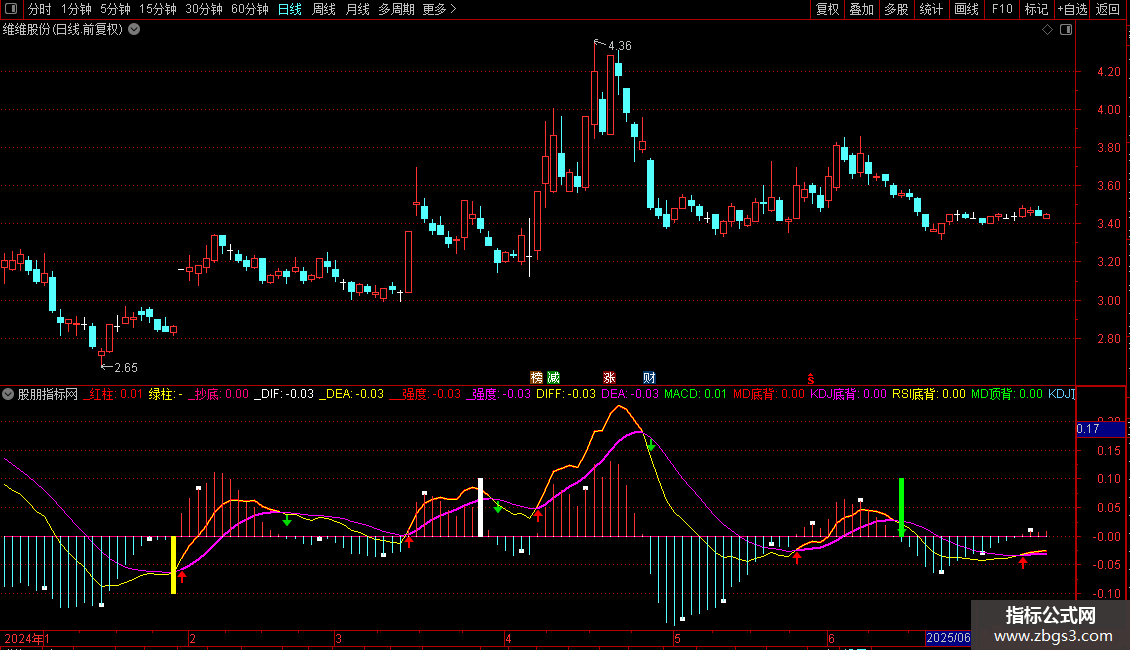Switch to 5分钟 period
The image size is (1130, 650).
[x=115, y=9]
